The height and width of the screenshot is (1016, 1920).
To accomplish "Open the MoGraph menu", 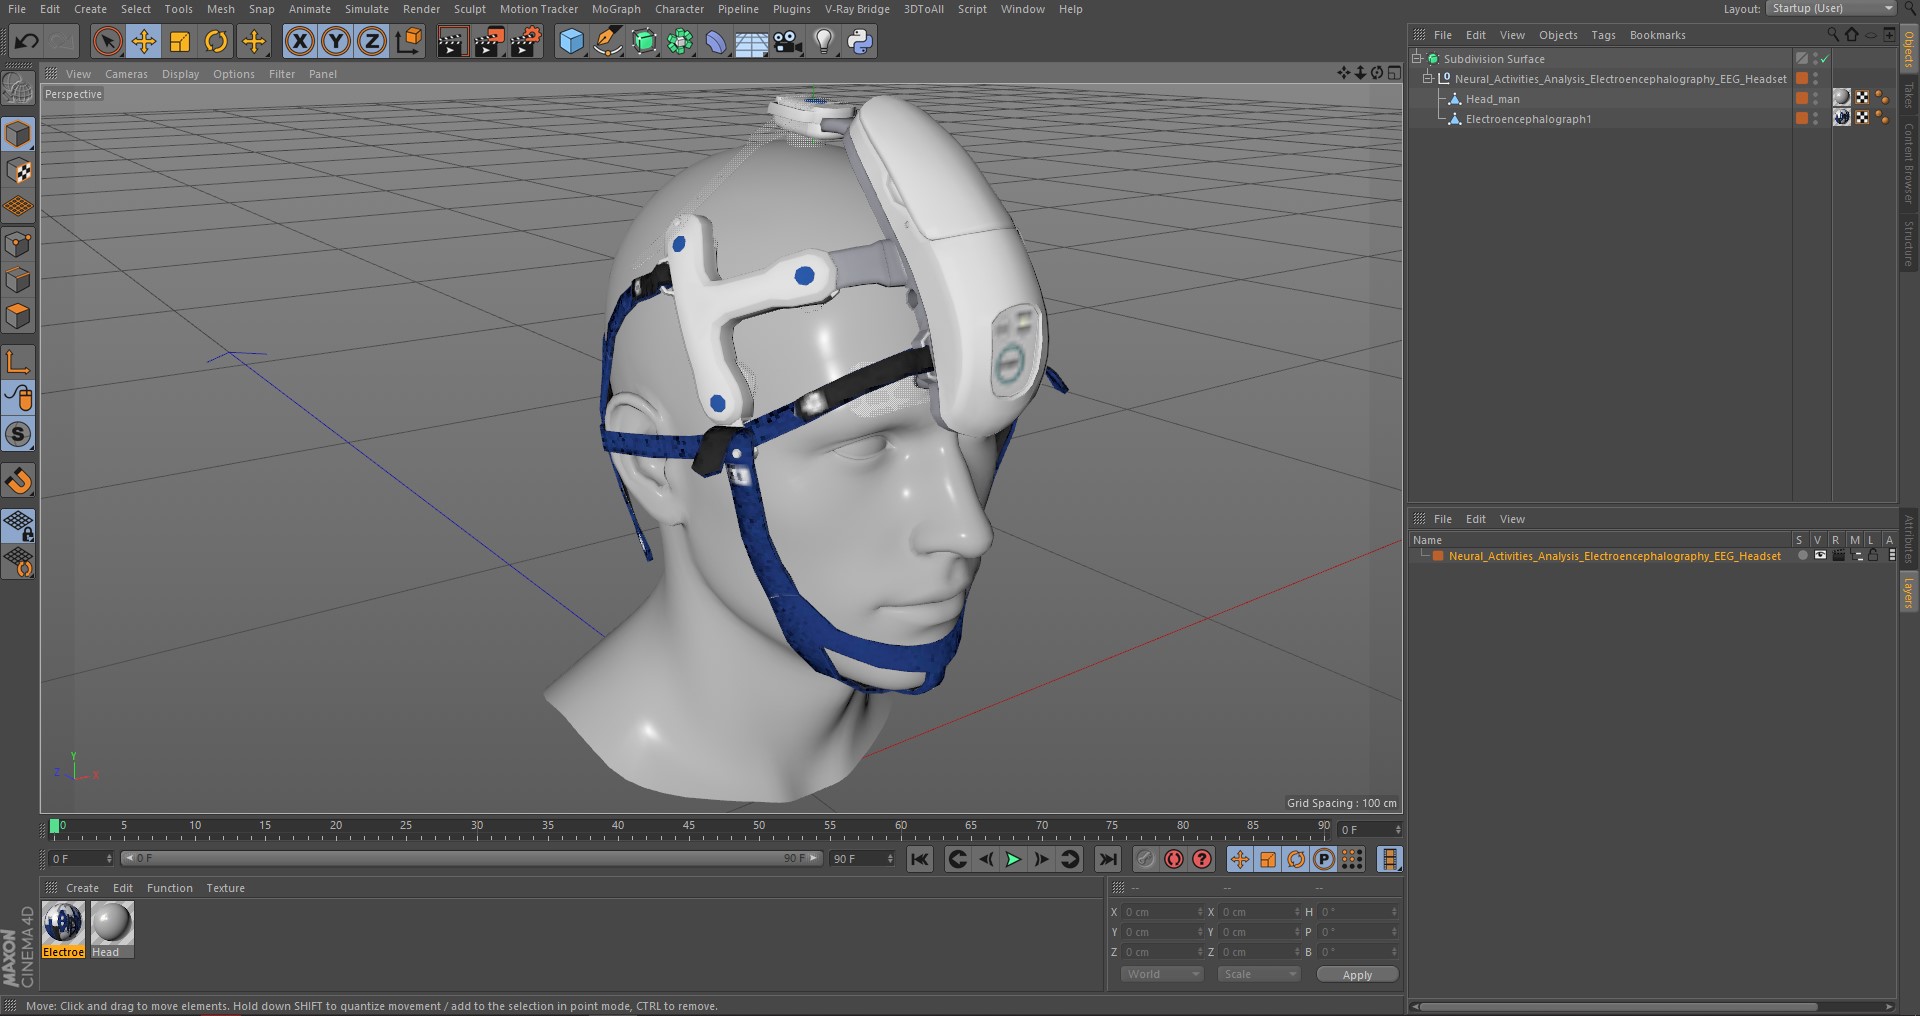I will tap(616, 9).
